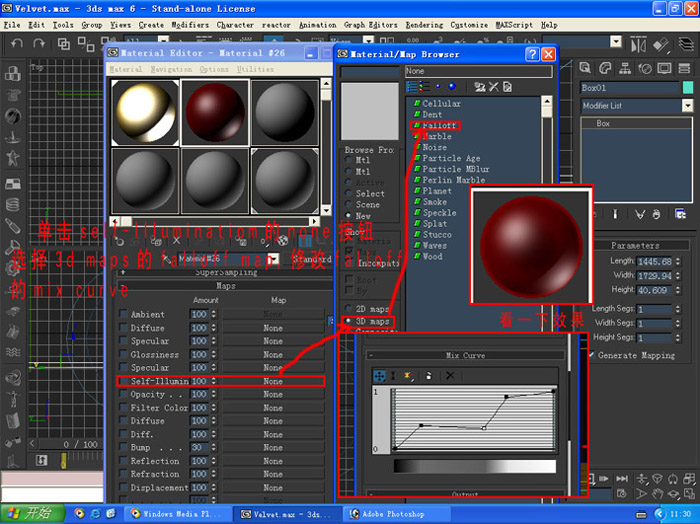Click the Opacity None map button
700x524 pixels.
coord(273,394)
